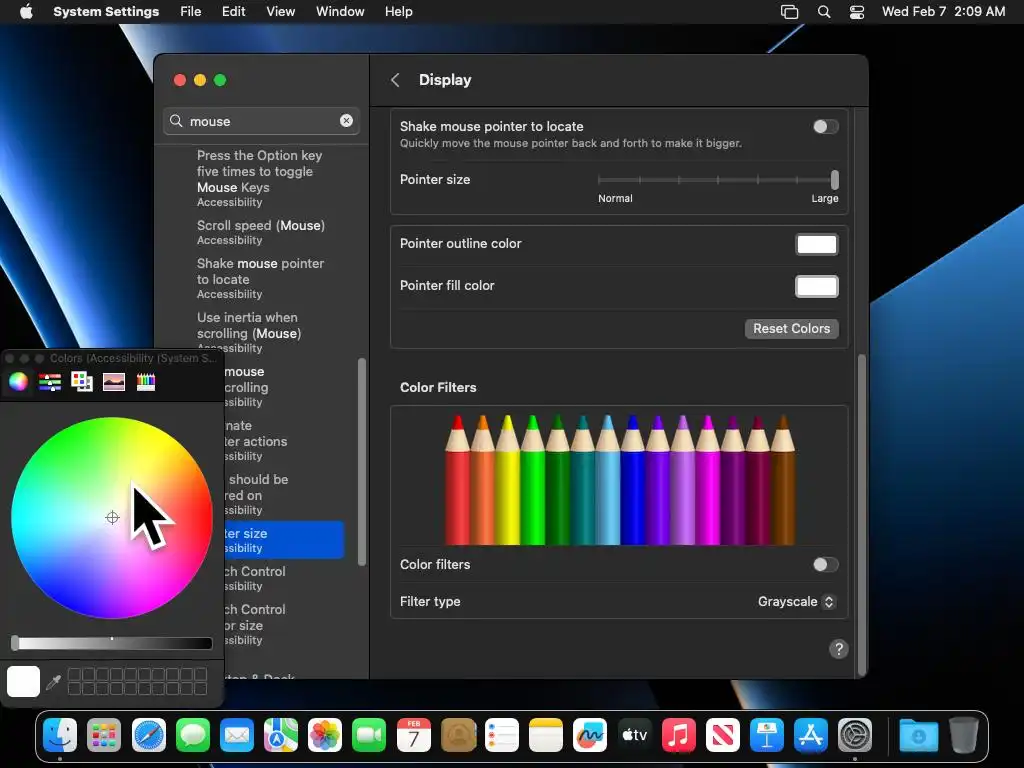
Task: Pick a color with the eyedropper
Action: [x=54, y=682]
